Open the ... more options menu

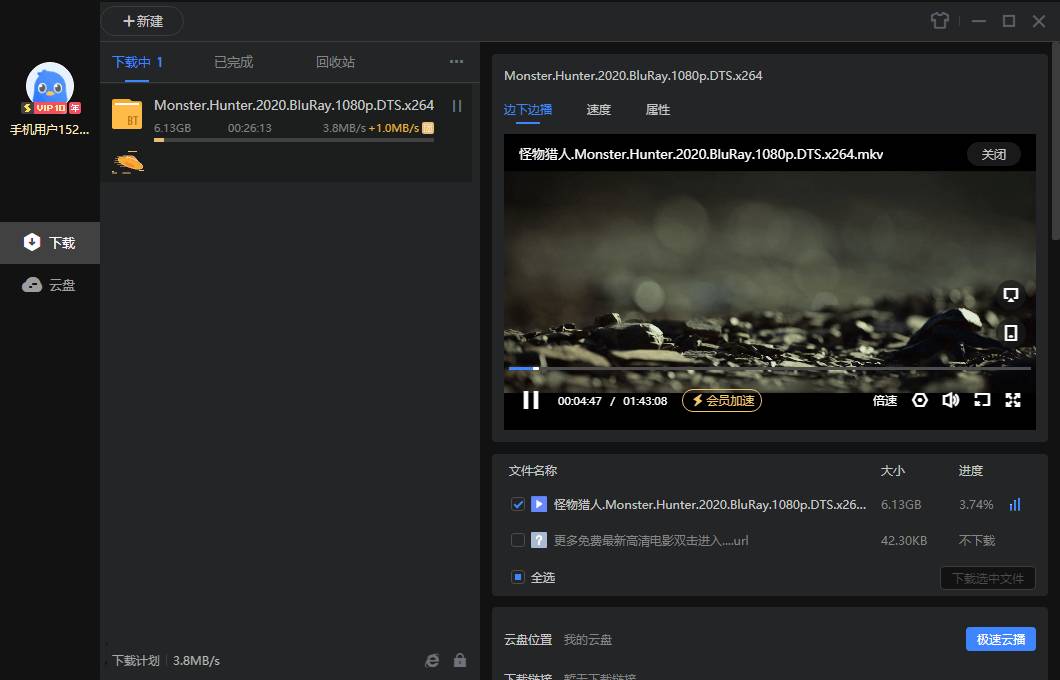click(x=456, y=61)
